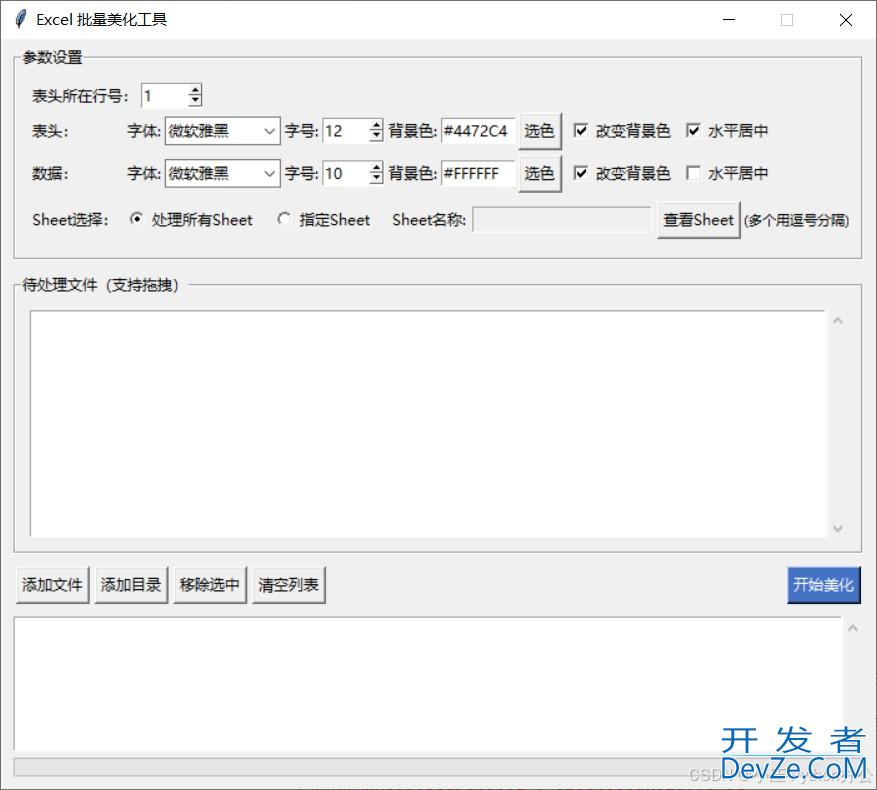Open the header font dropdown
This screenshot has height=790, width=877.
pyautogui.click(x=269, y=131)
